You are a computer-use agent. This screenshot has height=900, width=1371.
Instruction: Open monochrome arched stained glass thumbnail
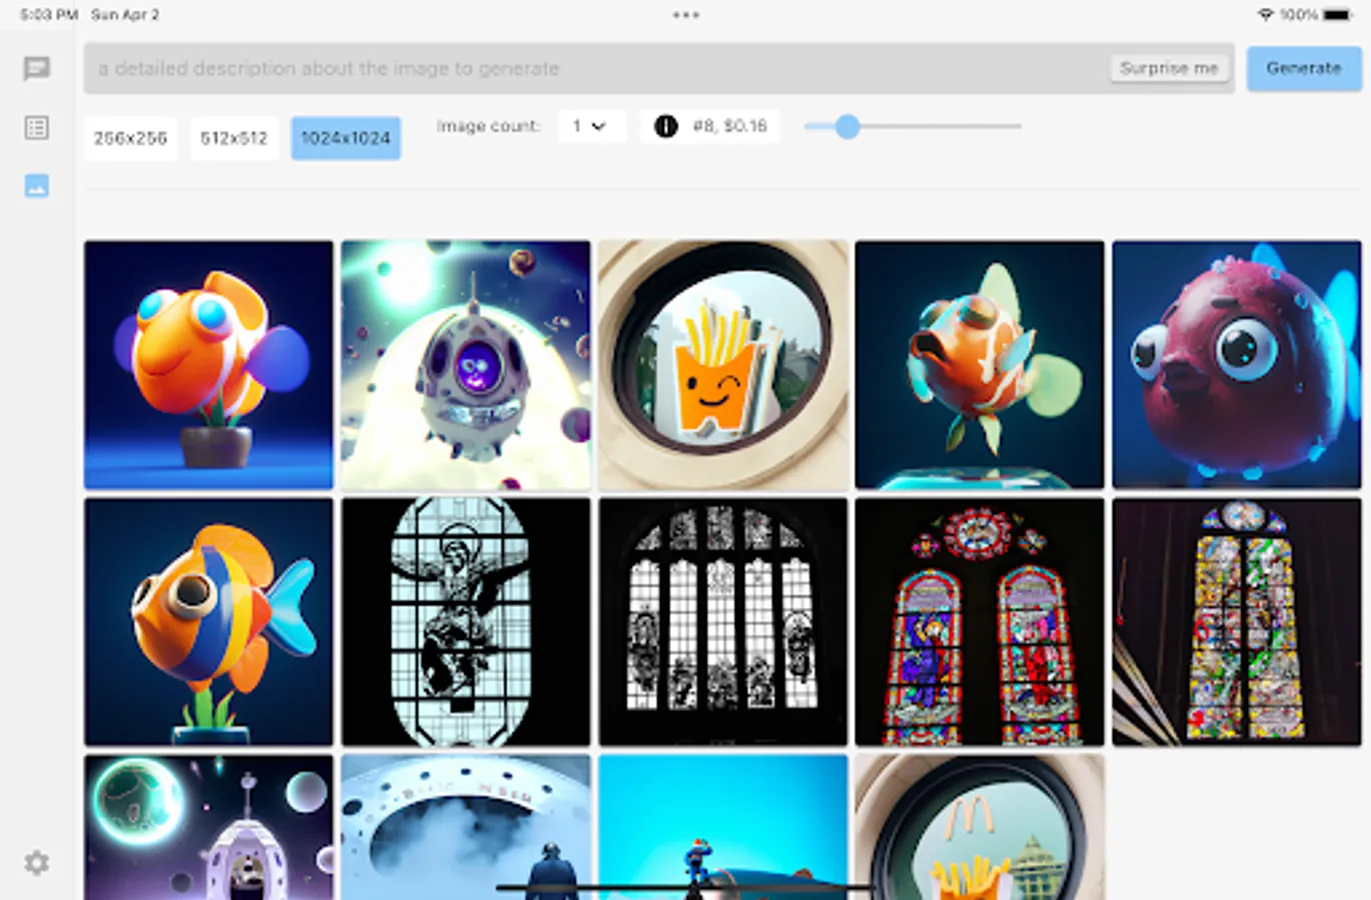[x=723, y=622]
